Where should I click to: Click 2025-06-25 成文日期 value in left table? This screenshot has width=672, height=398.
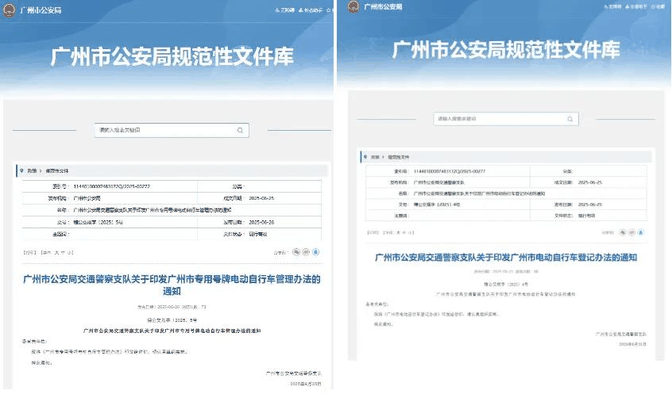(x=261, y=198)
